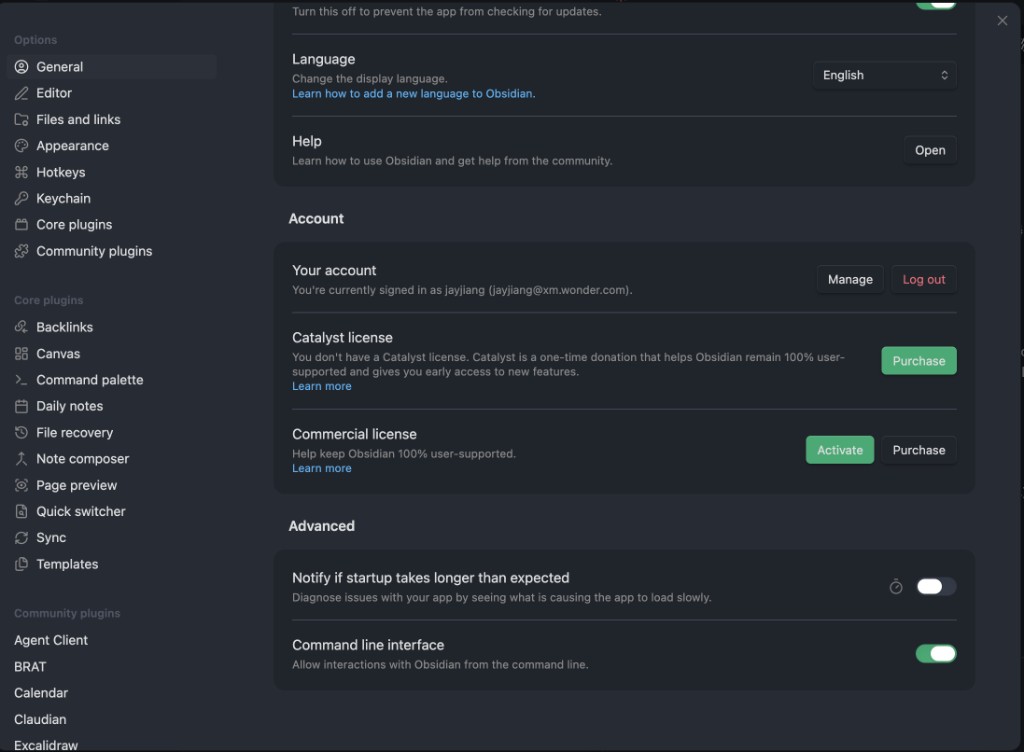Click the Appearance palette icon
Screen dimensions: 1024x752
[22, 146]
